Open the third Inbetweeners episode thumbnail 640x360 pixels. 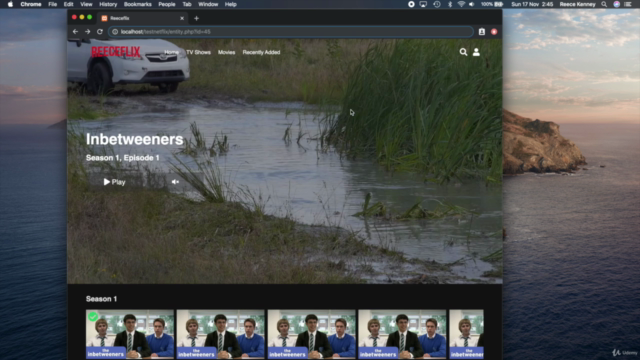pyautogui.click(x=311, y=334)
